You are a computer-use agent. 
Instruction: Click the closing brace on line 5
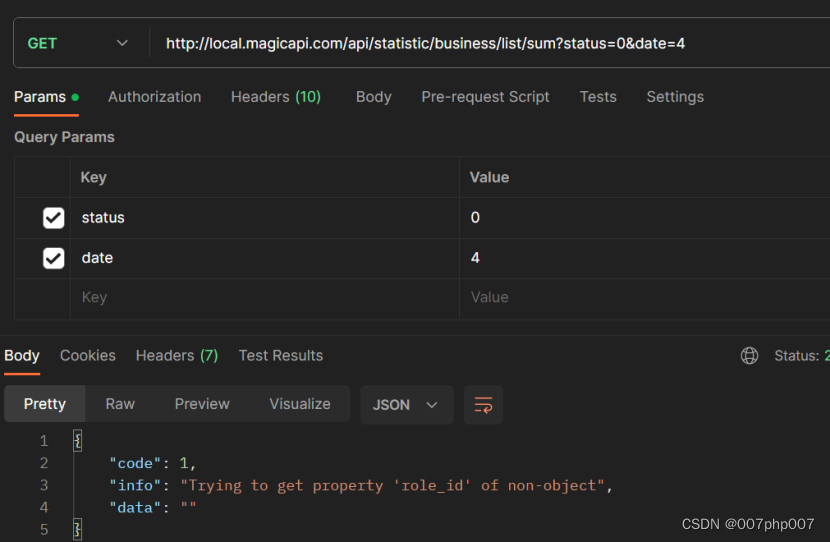click(x=77, y=529)
